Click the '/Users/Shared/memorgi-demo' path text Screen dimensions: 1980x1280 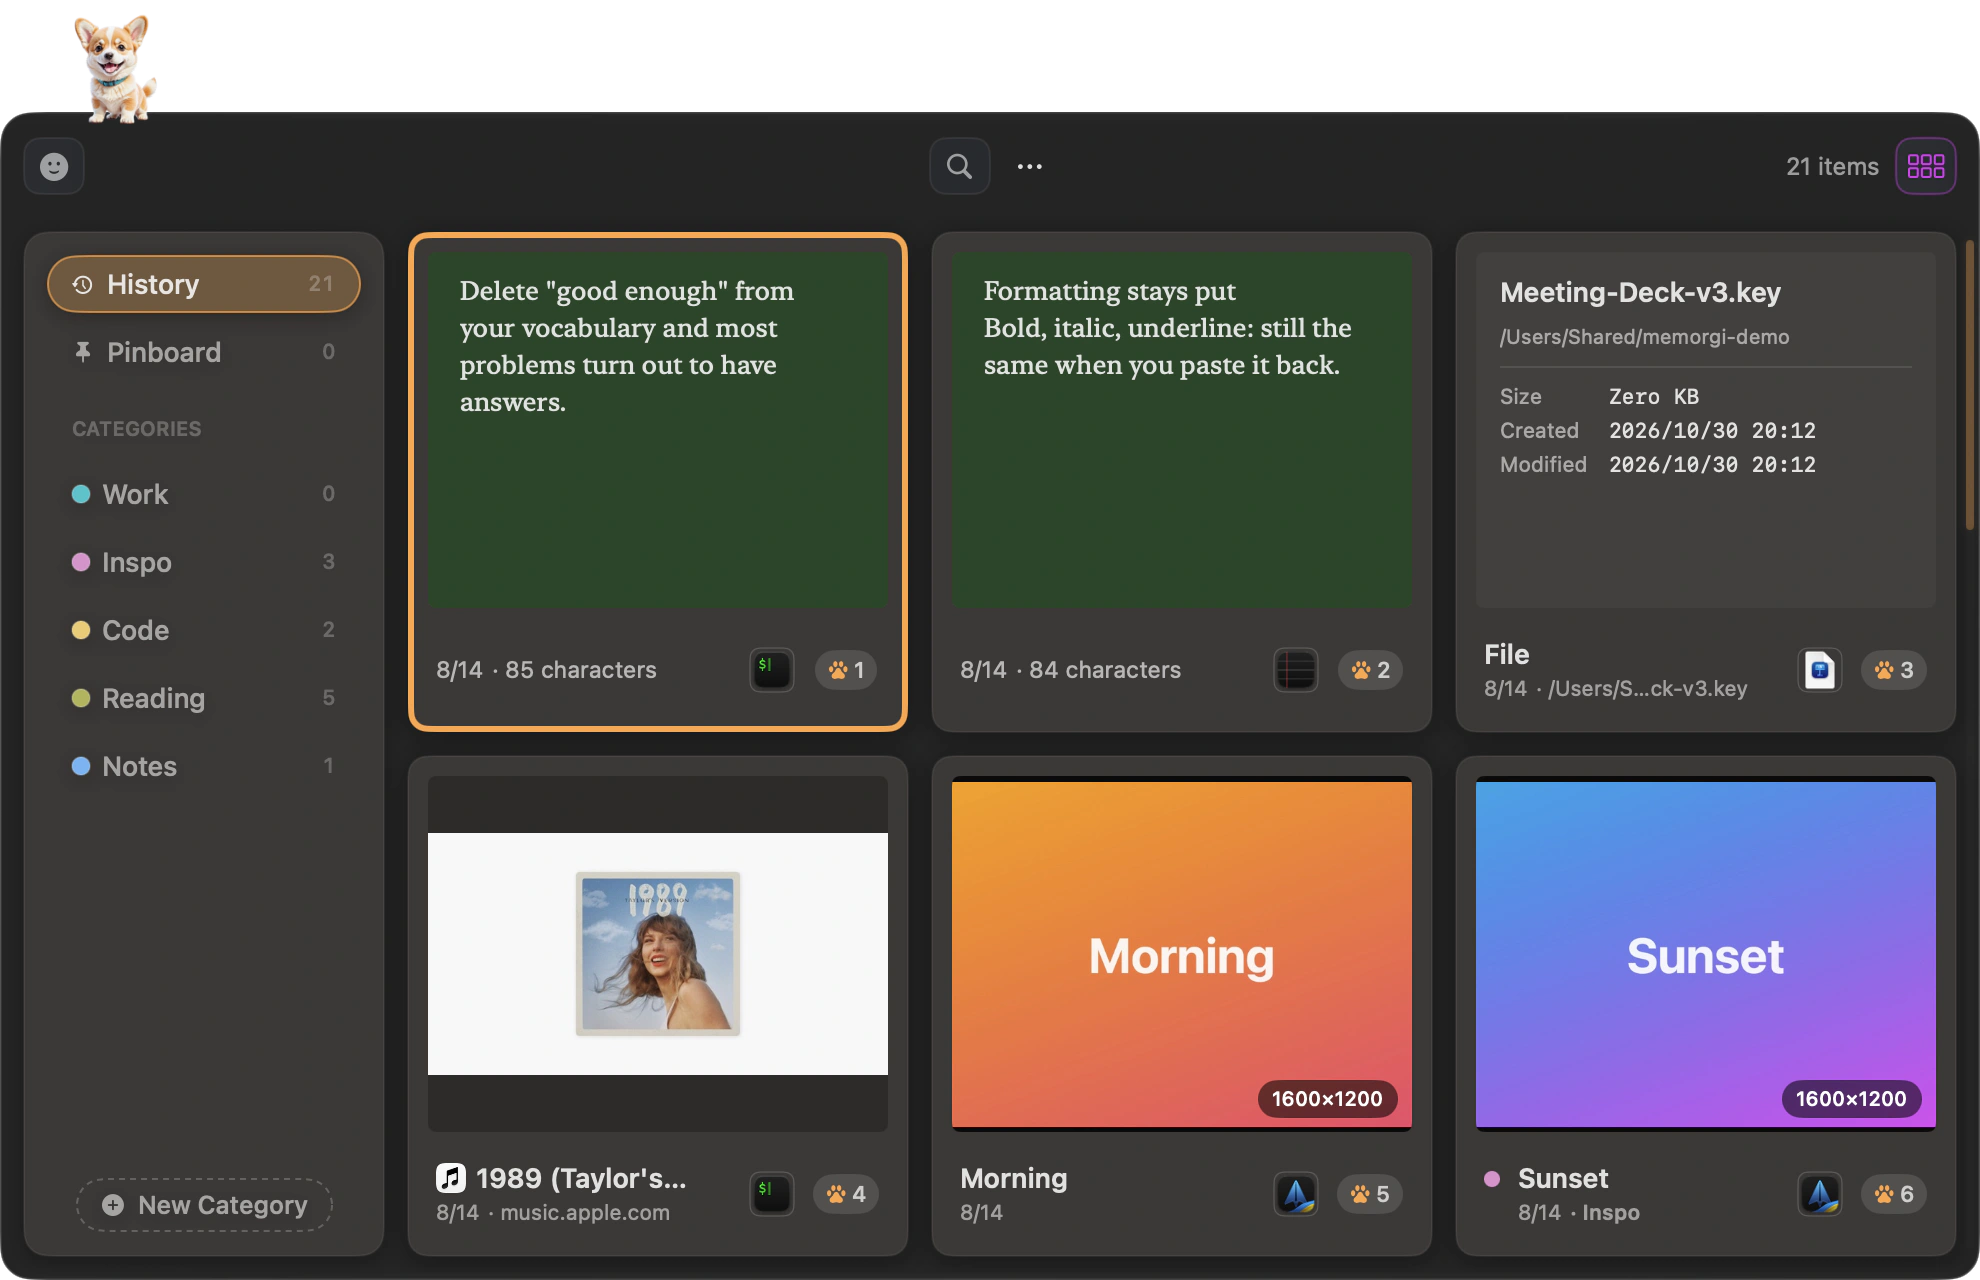point(1644,337)
